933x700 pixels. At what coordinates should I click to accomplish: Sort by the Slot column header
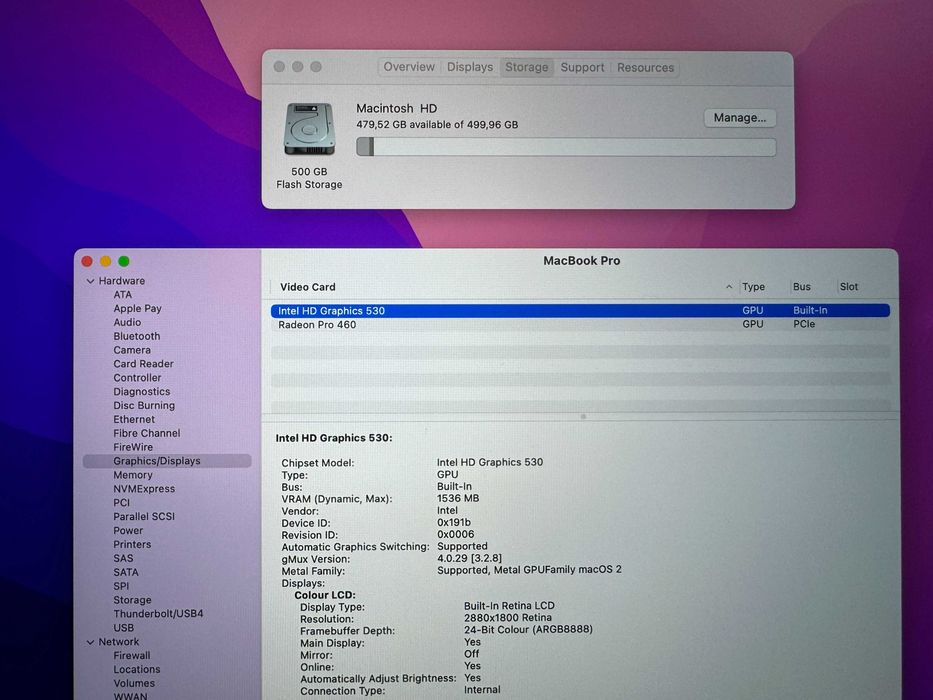[849, 287]
